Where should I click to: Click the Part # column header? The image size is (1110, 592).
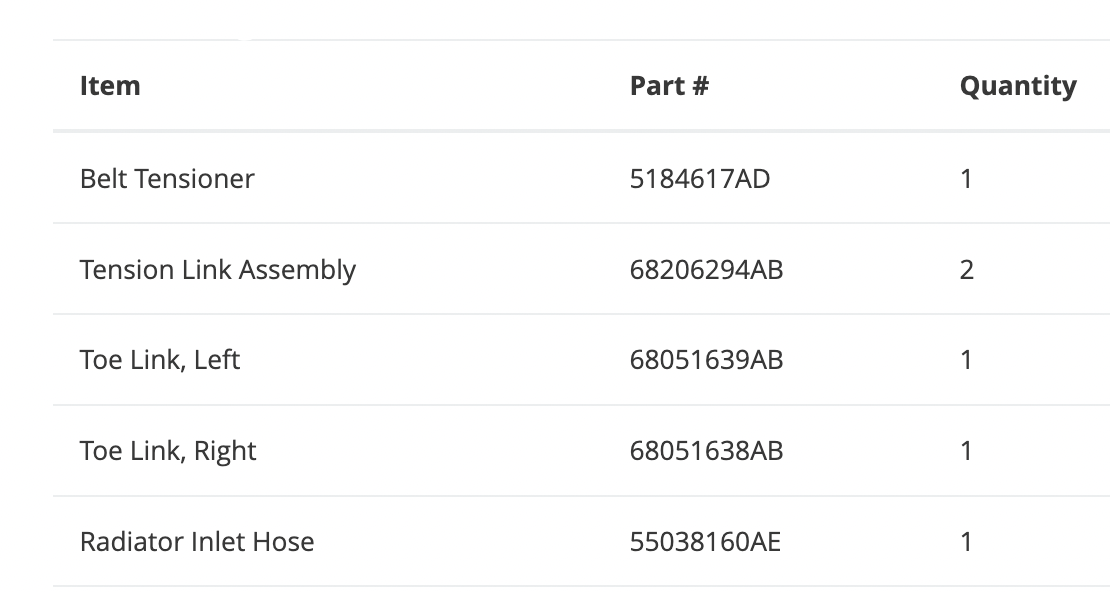click(669, 86)
